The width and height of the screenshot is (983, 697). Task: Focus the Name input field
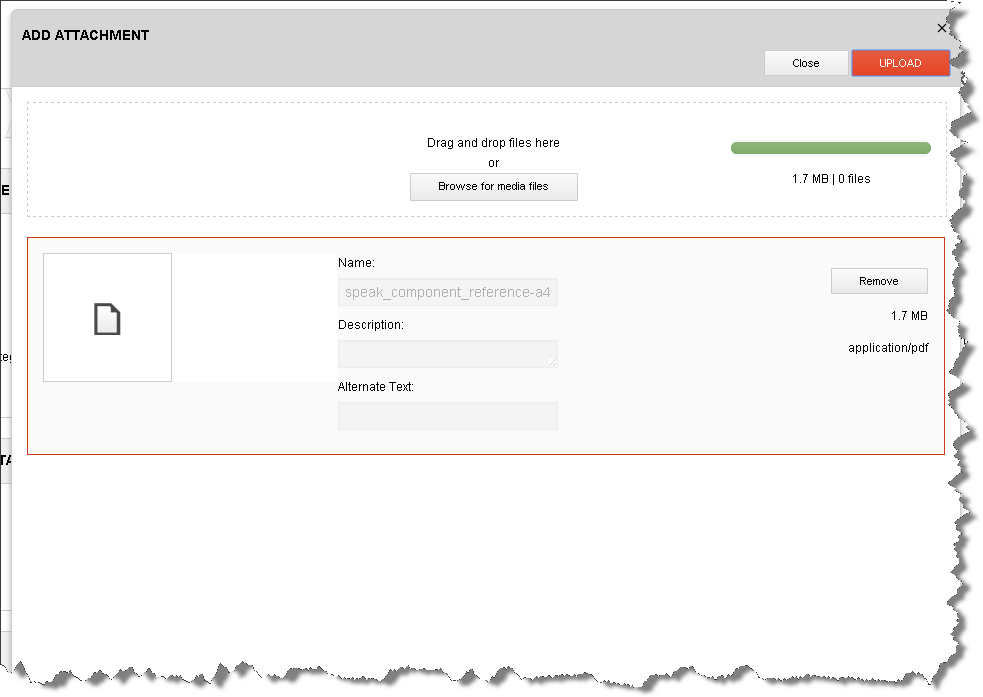[447, 293]
